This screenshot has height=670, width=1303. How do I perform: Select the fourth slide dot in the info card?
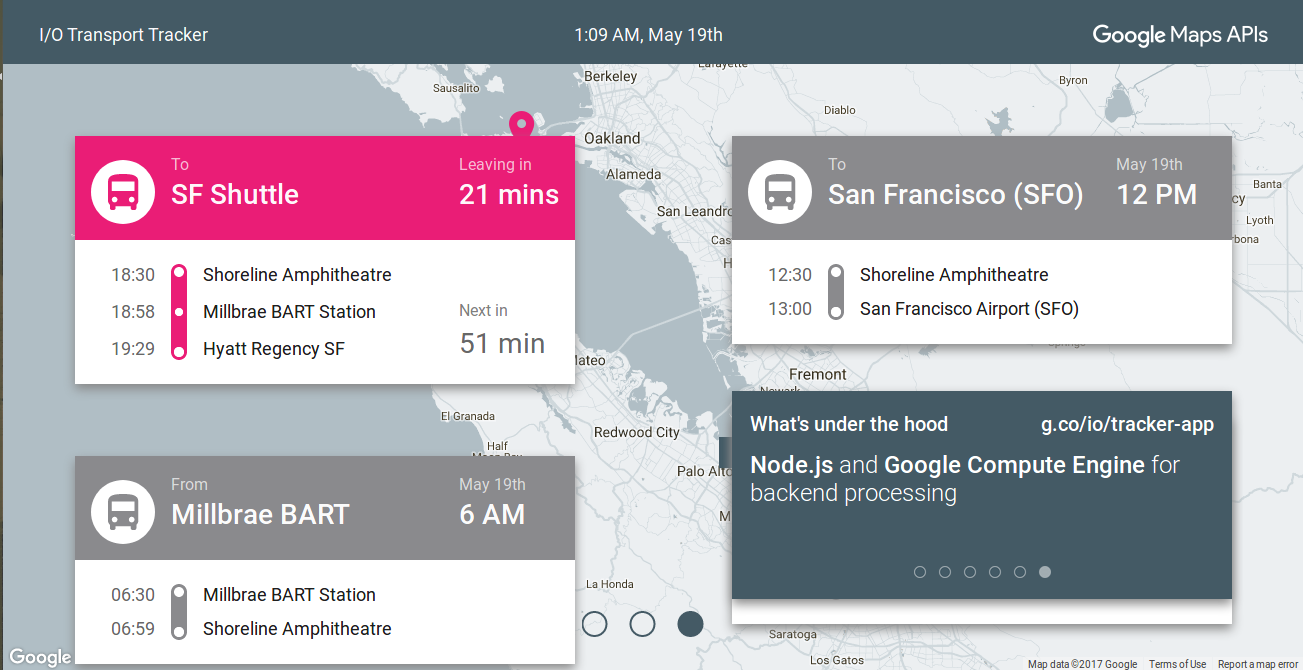[995, 572]
